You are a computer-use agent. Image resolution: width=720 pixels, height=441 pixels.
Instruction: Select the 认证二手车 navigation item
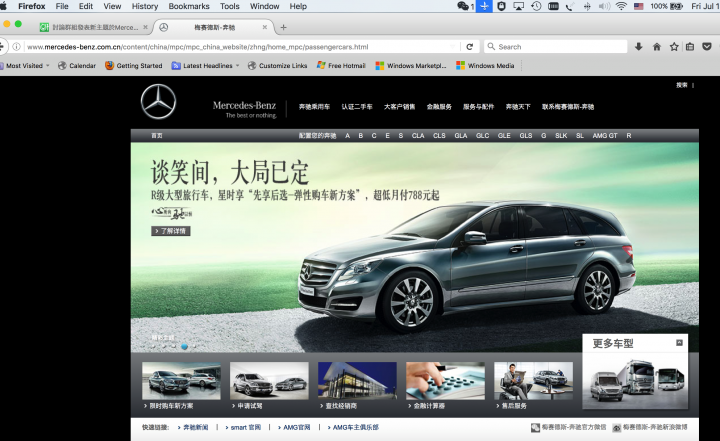click(x=357, y=107)
